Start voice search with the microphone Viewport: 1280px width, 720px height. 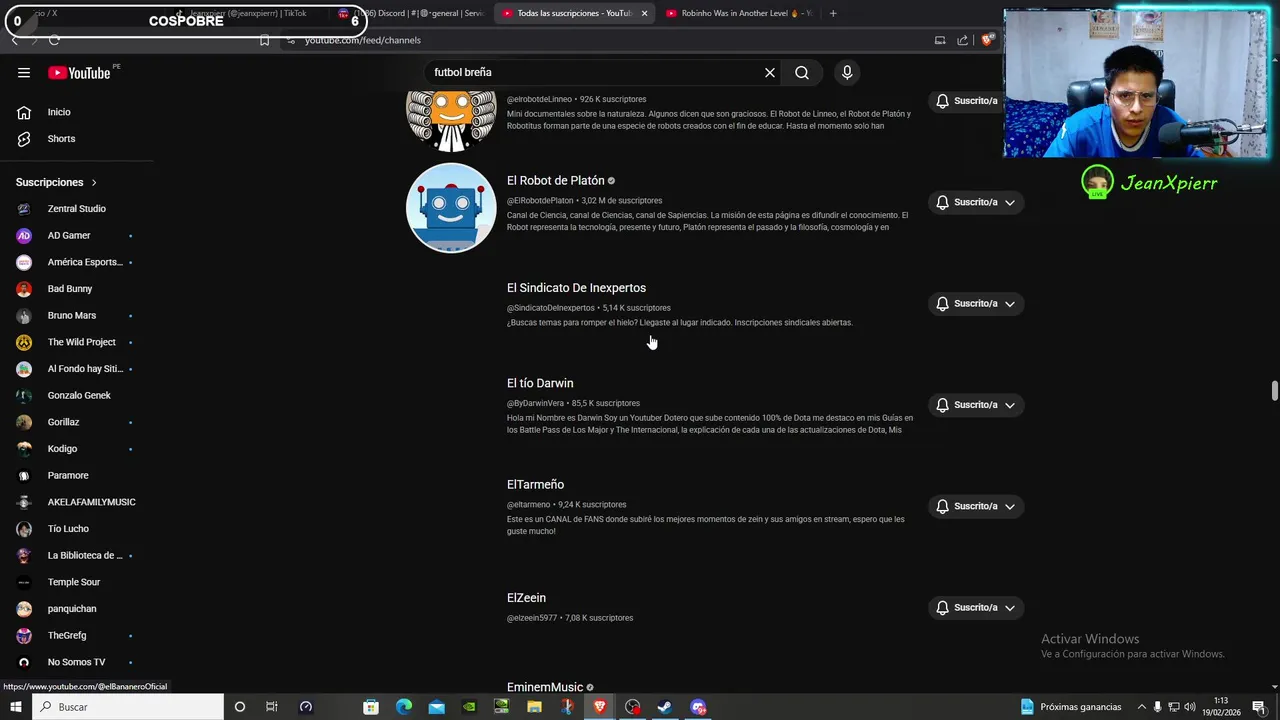click(x=847, y=72)
